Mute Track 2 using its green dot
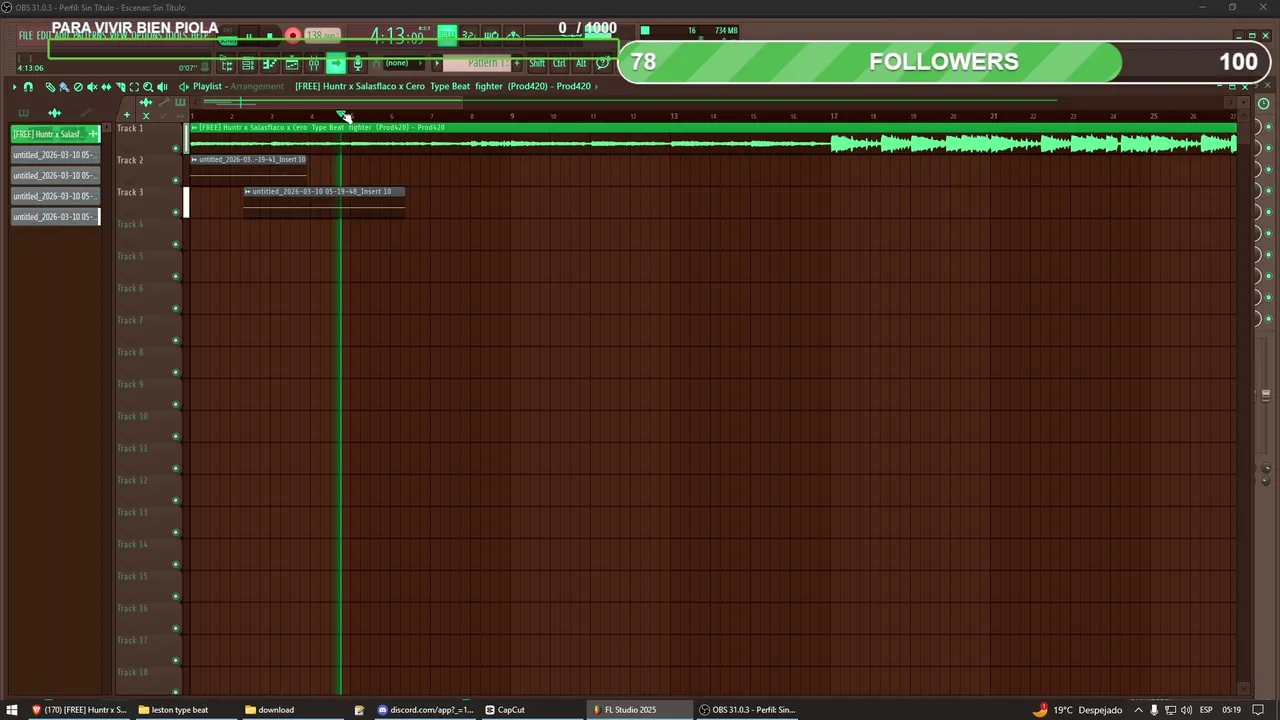 pos(176,181)
